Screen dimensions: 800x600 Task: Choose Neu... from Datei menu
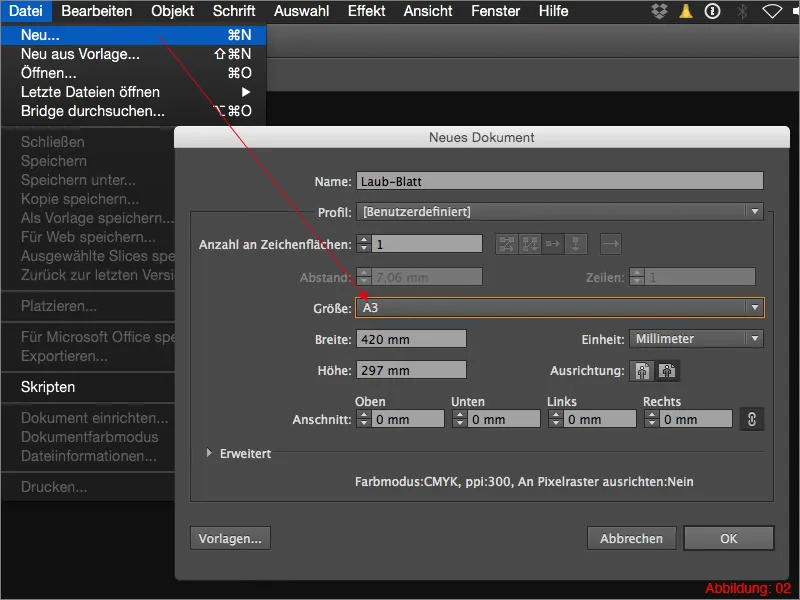[133, 35]
